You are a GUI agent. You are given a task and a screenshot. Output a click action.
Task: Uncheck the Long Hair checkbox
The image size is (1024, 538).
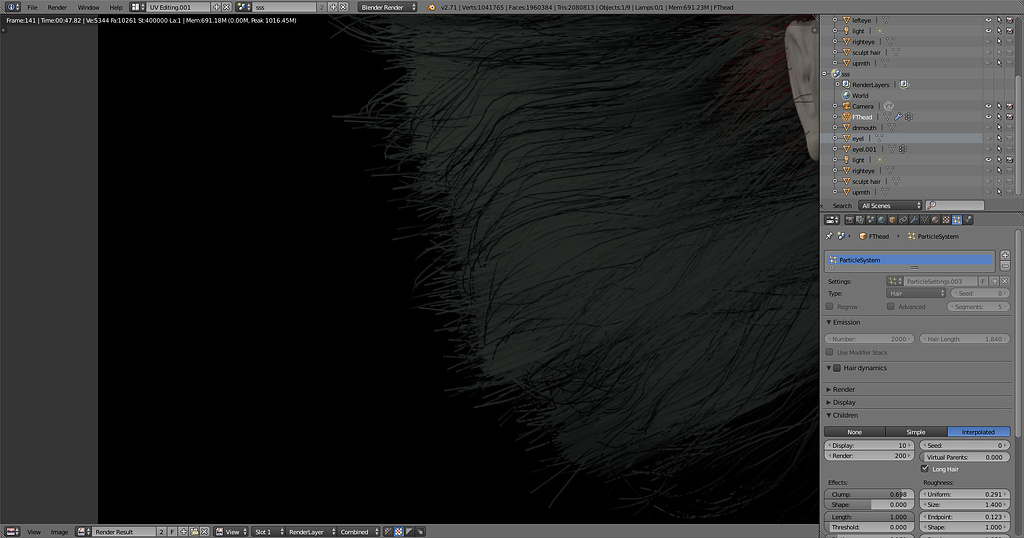click(925, 469)
